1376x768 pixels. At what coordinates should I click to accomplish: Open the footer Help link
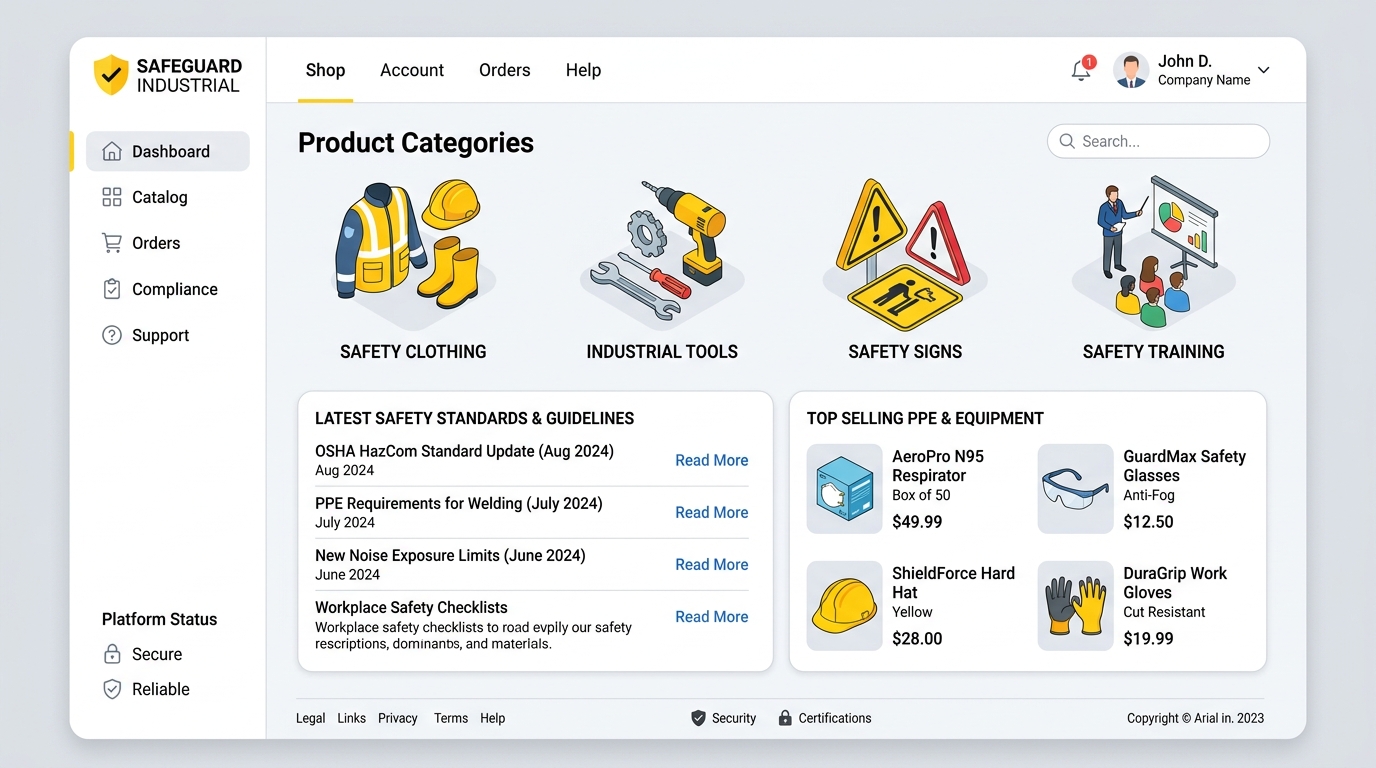493,718
